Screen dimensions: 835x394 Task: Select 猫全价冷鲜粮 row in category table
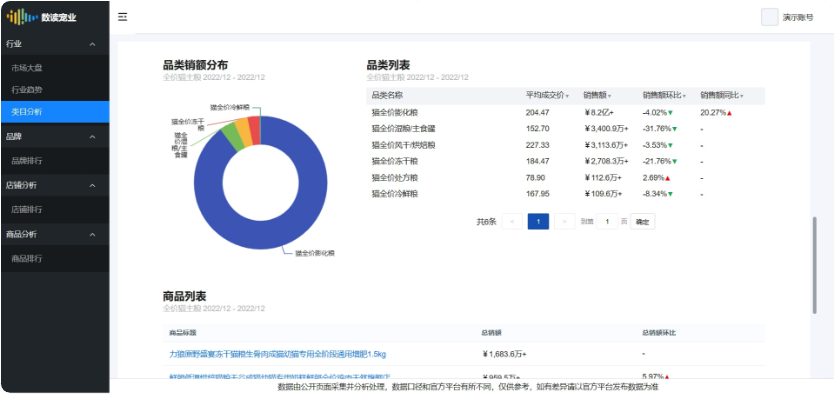point(566,194)
